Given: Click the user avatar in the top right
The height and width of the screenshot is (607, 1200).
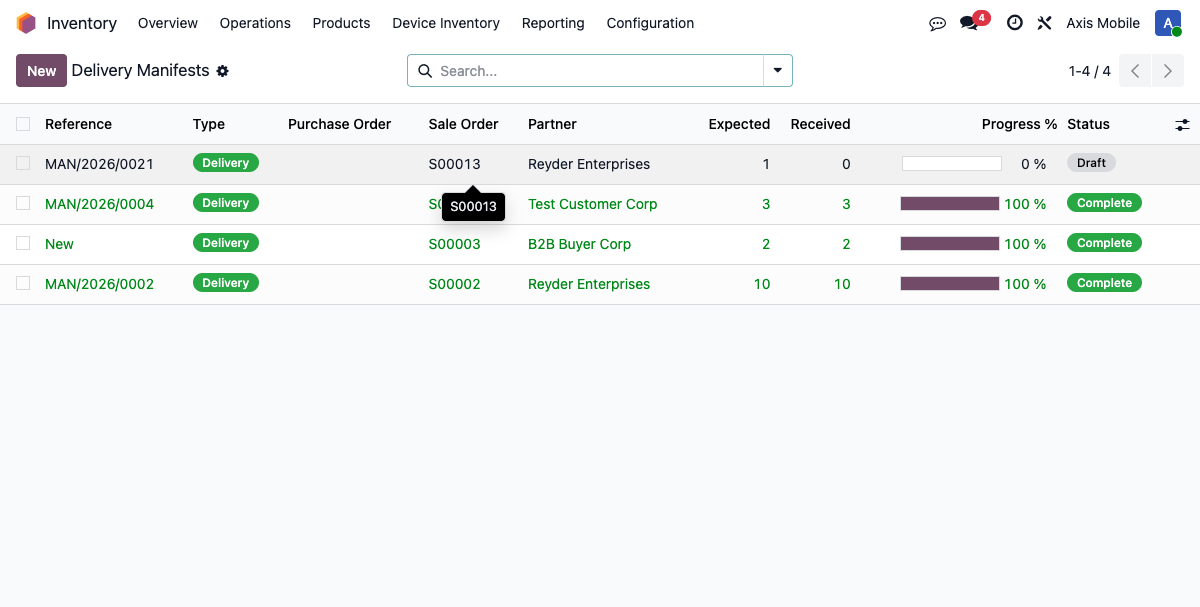Looking at the screenshot, I should (x=1167, y=23).
